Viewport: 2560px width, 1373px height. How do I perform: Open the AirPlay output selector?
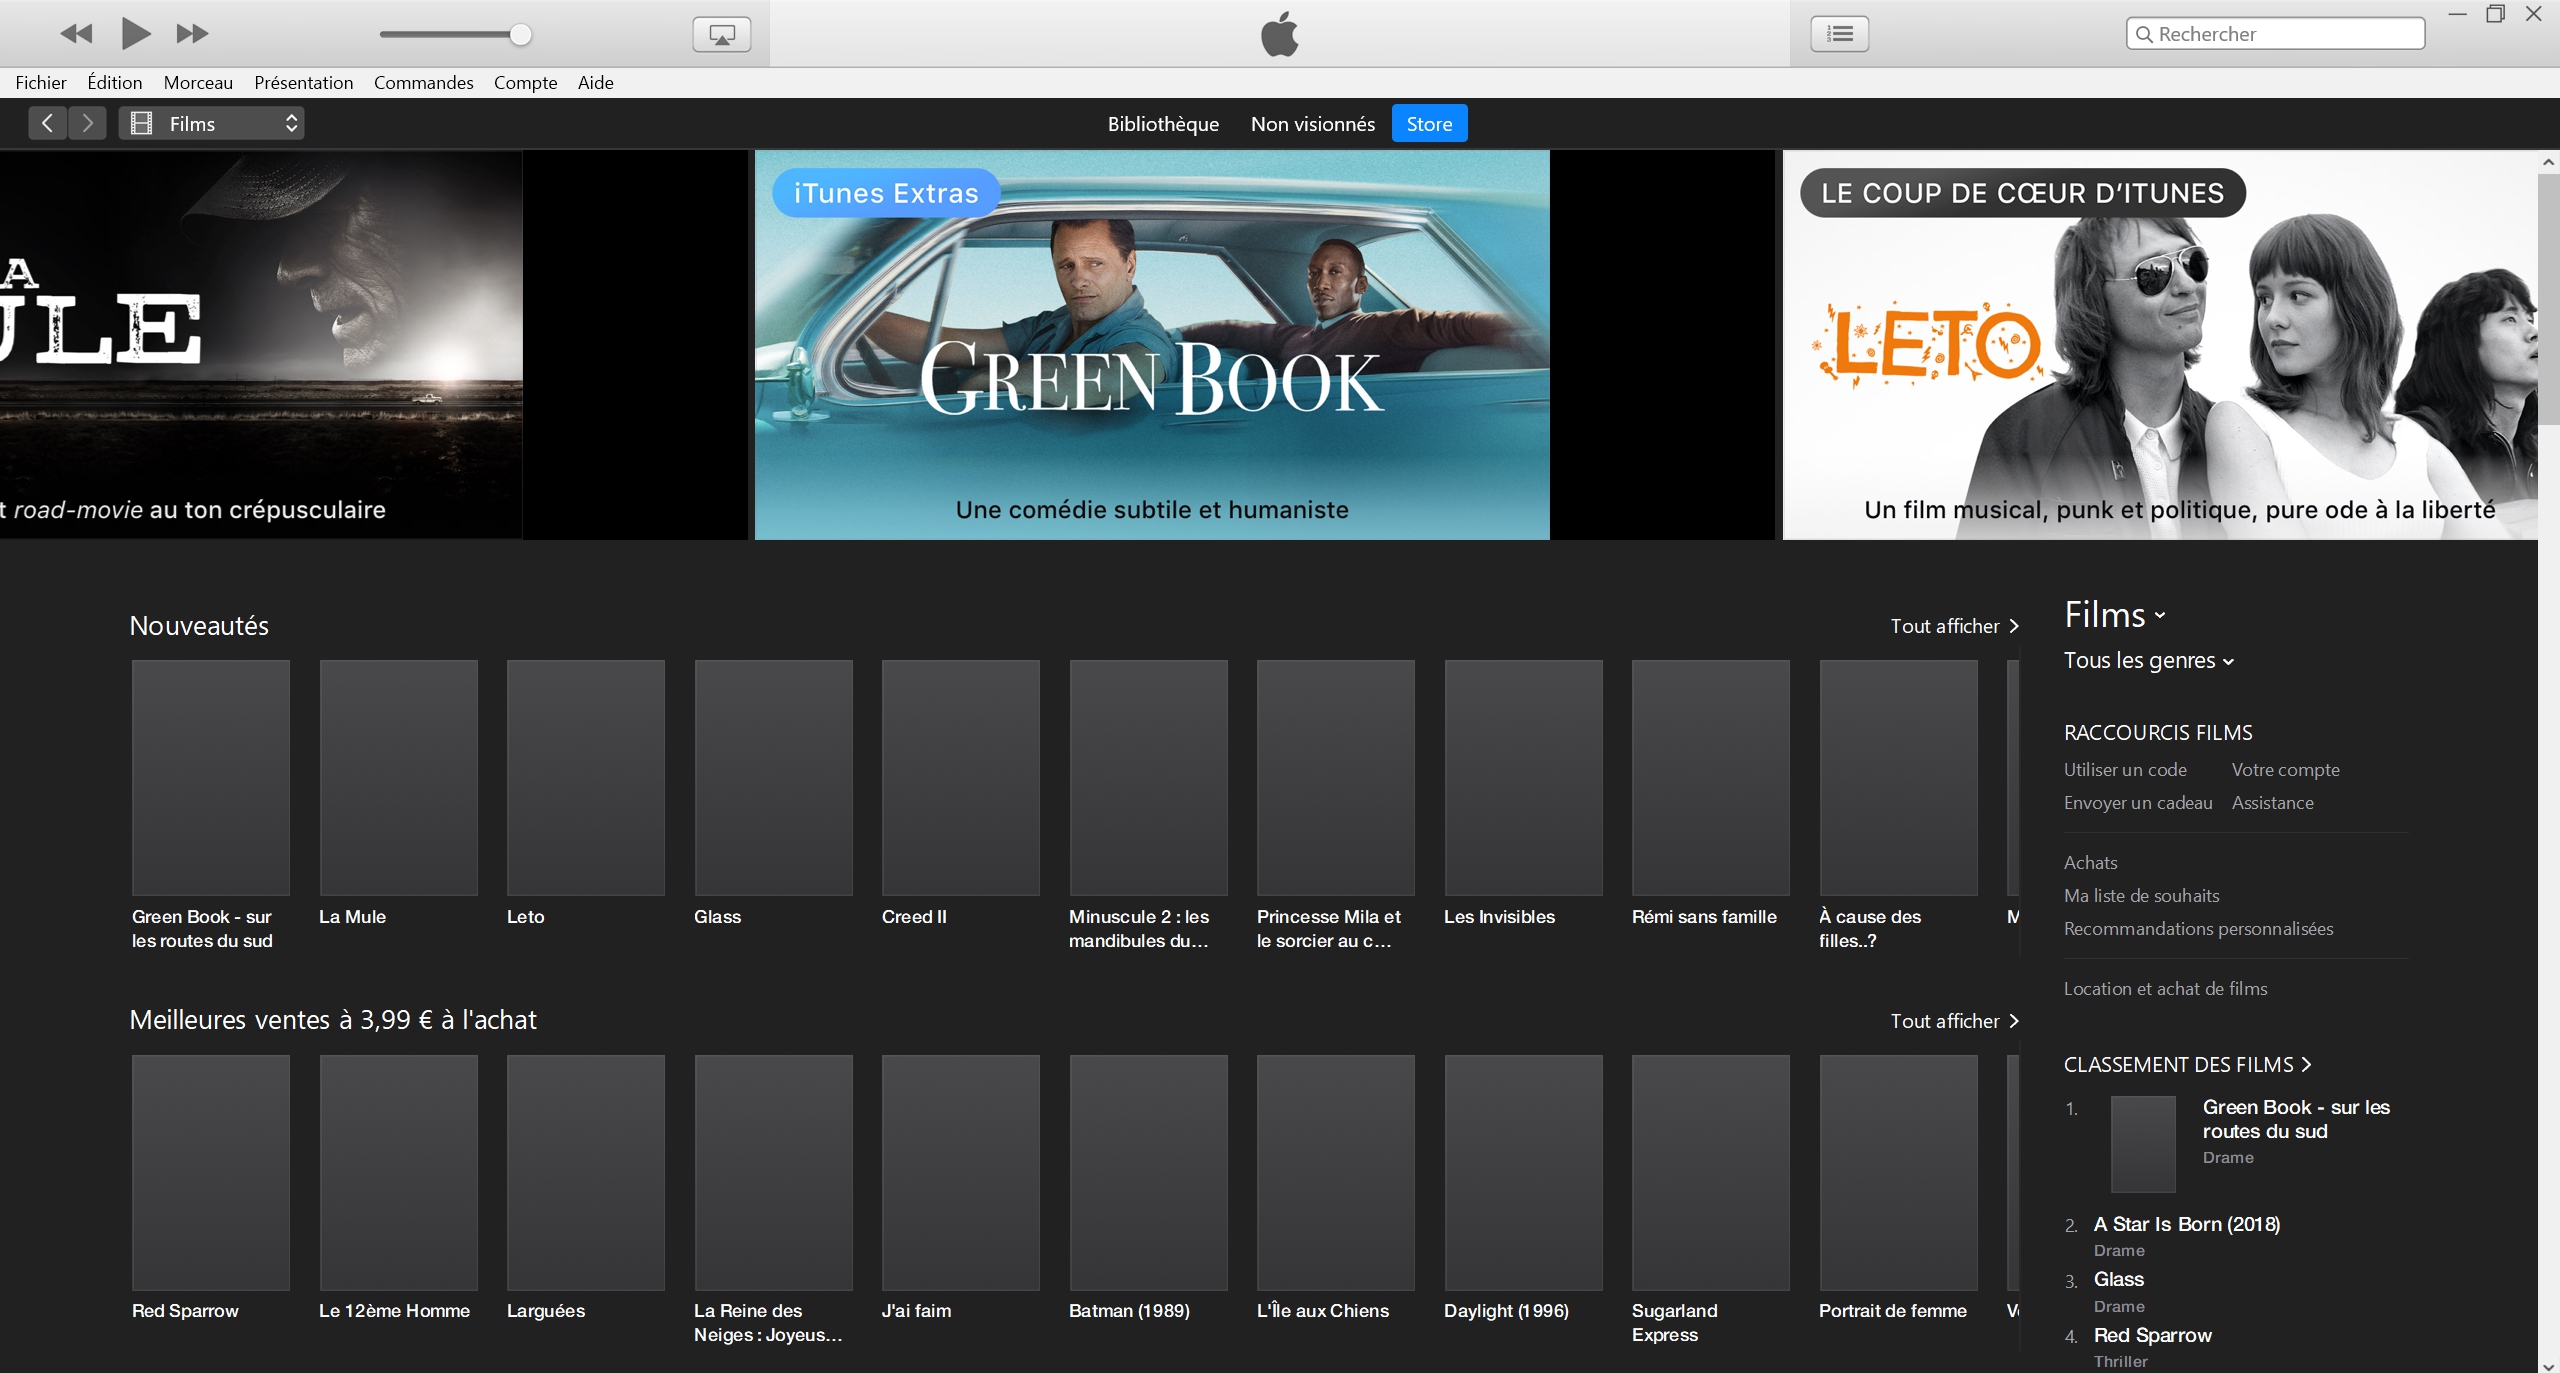[x=721, y=34]
